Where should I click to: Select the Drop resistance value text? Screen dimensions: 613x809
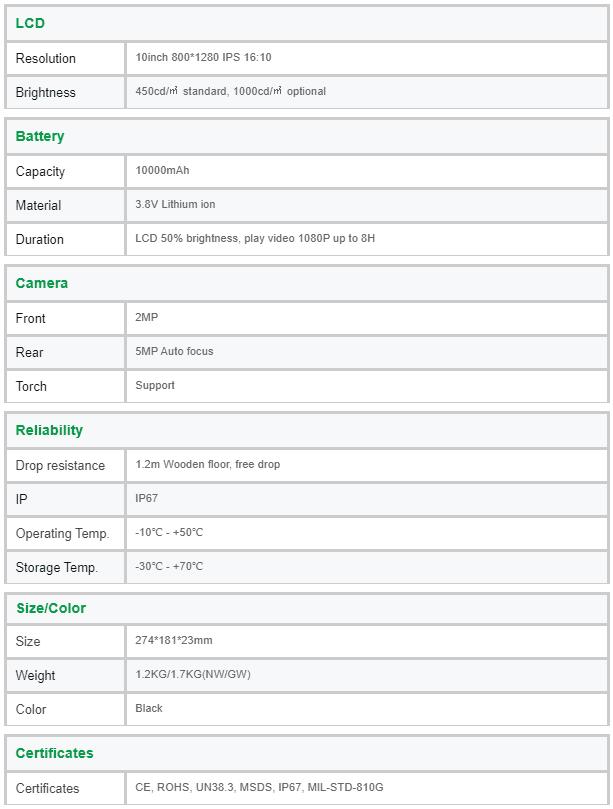(x=207, y=464)
